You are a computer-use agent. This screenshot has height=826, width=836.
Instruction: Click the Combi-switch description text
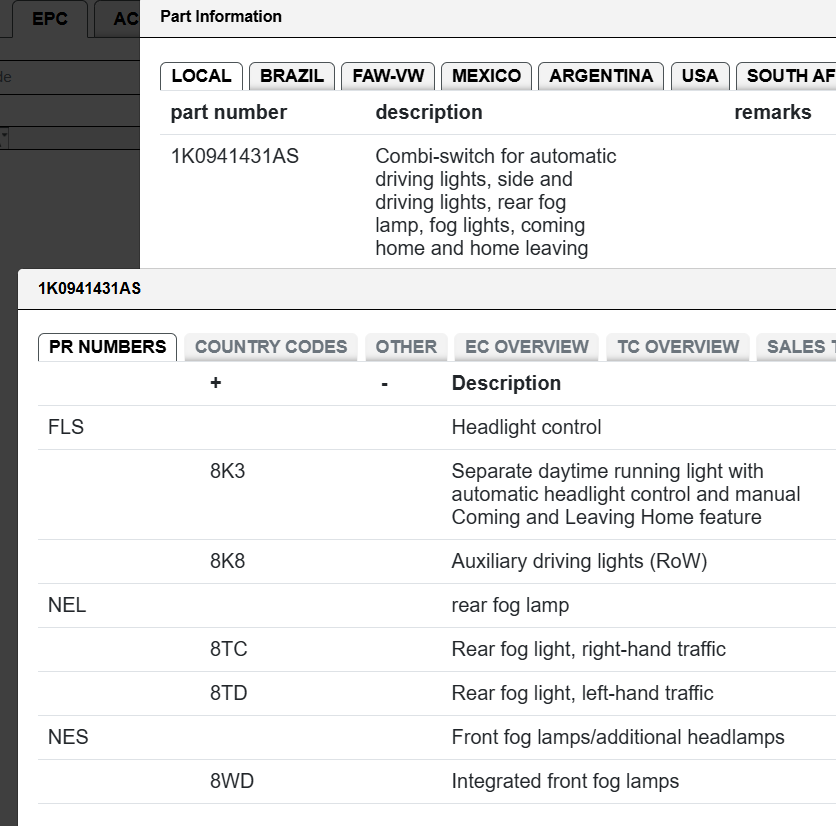496,202
